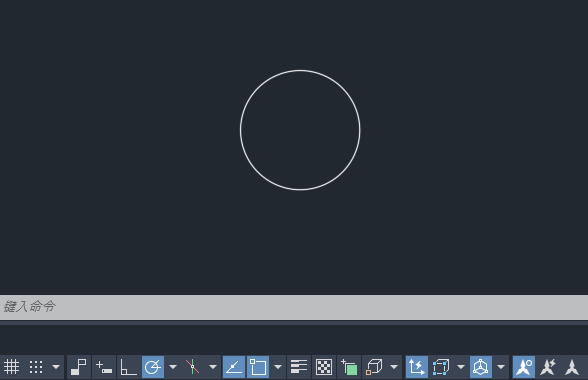Screen dimensions: 588x380
Task: Toggle 2D Object Snap
Action: coord(258,367)
